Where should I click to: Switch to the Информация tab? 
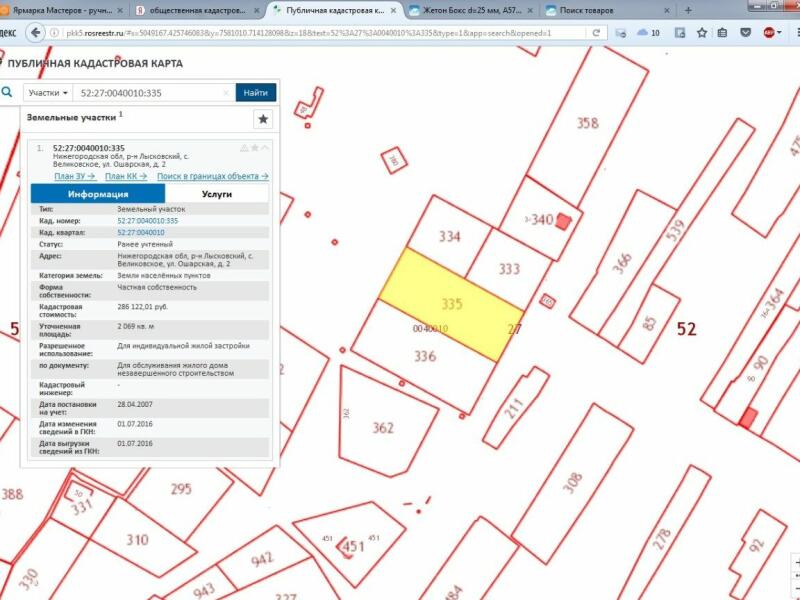pyautogui.click(x=98, y=194)
